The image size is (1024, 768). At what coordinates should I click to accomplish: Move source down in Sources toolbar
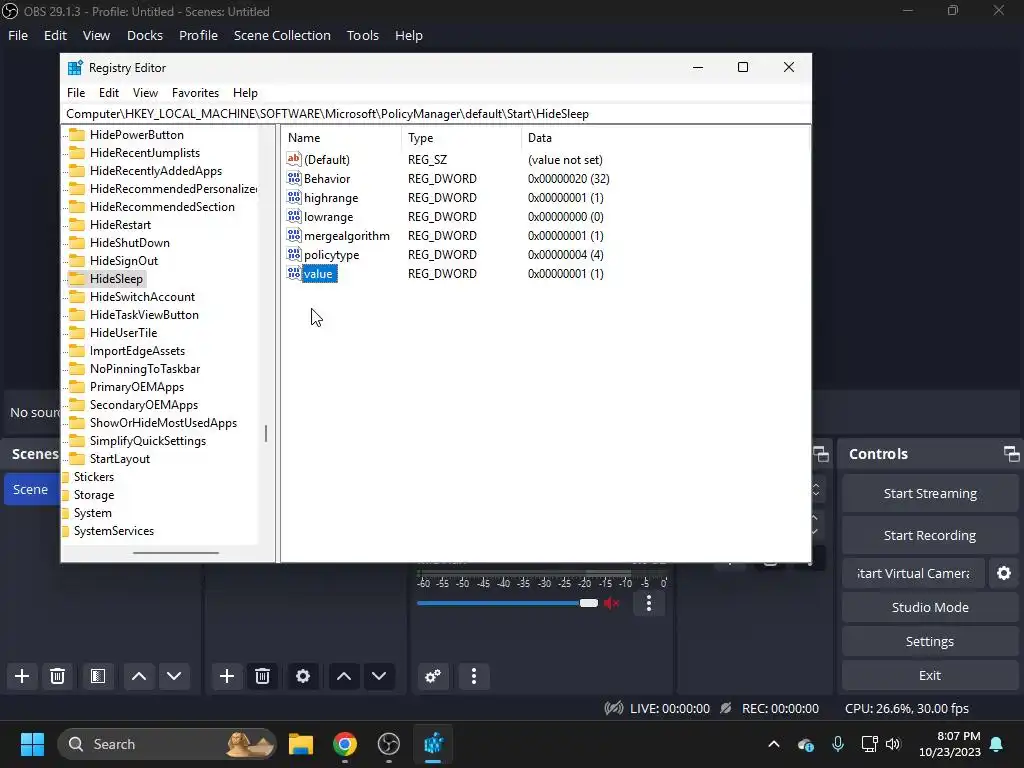[379, 676]
